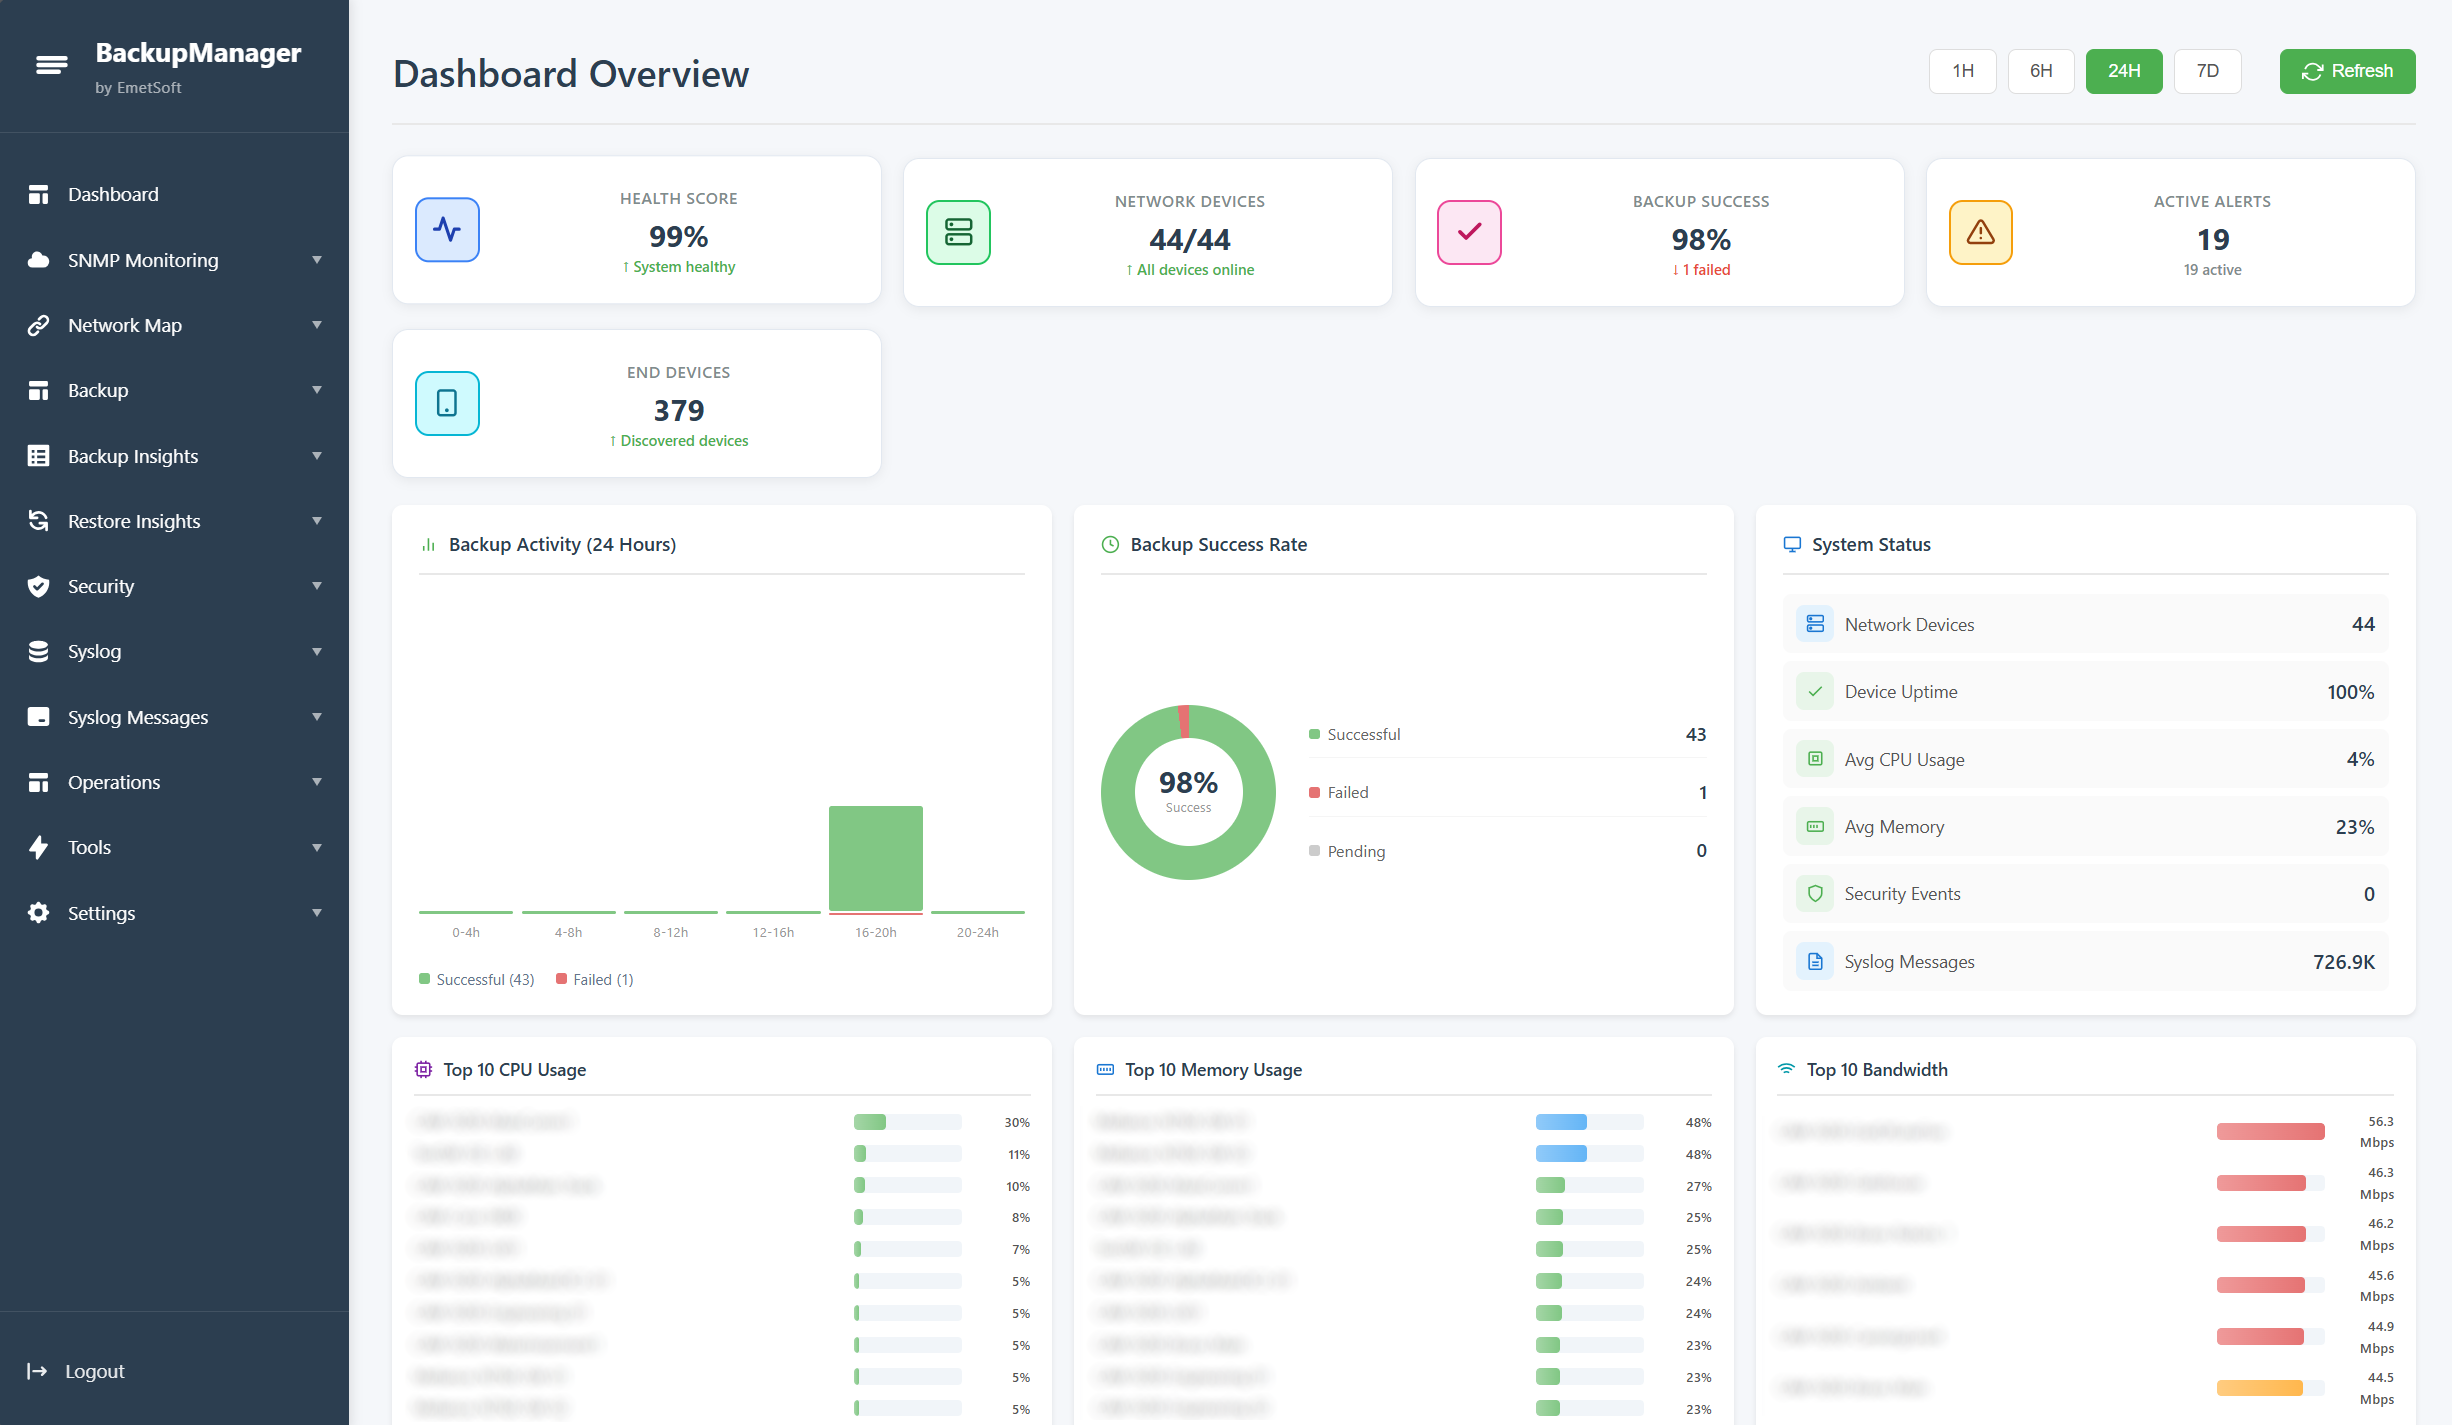Expand the Backup menu arrow
This screenshot has height=1425, width=2452.
(317, 390)
